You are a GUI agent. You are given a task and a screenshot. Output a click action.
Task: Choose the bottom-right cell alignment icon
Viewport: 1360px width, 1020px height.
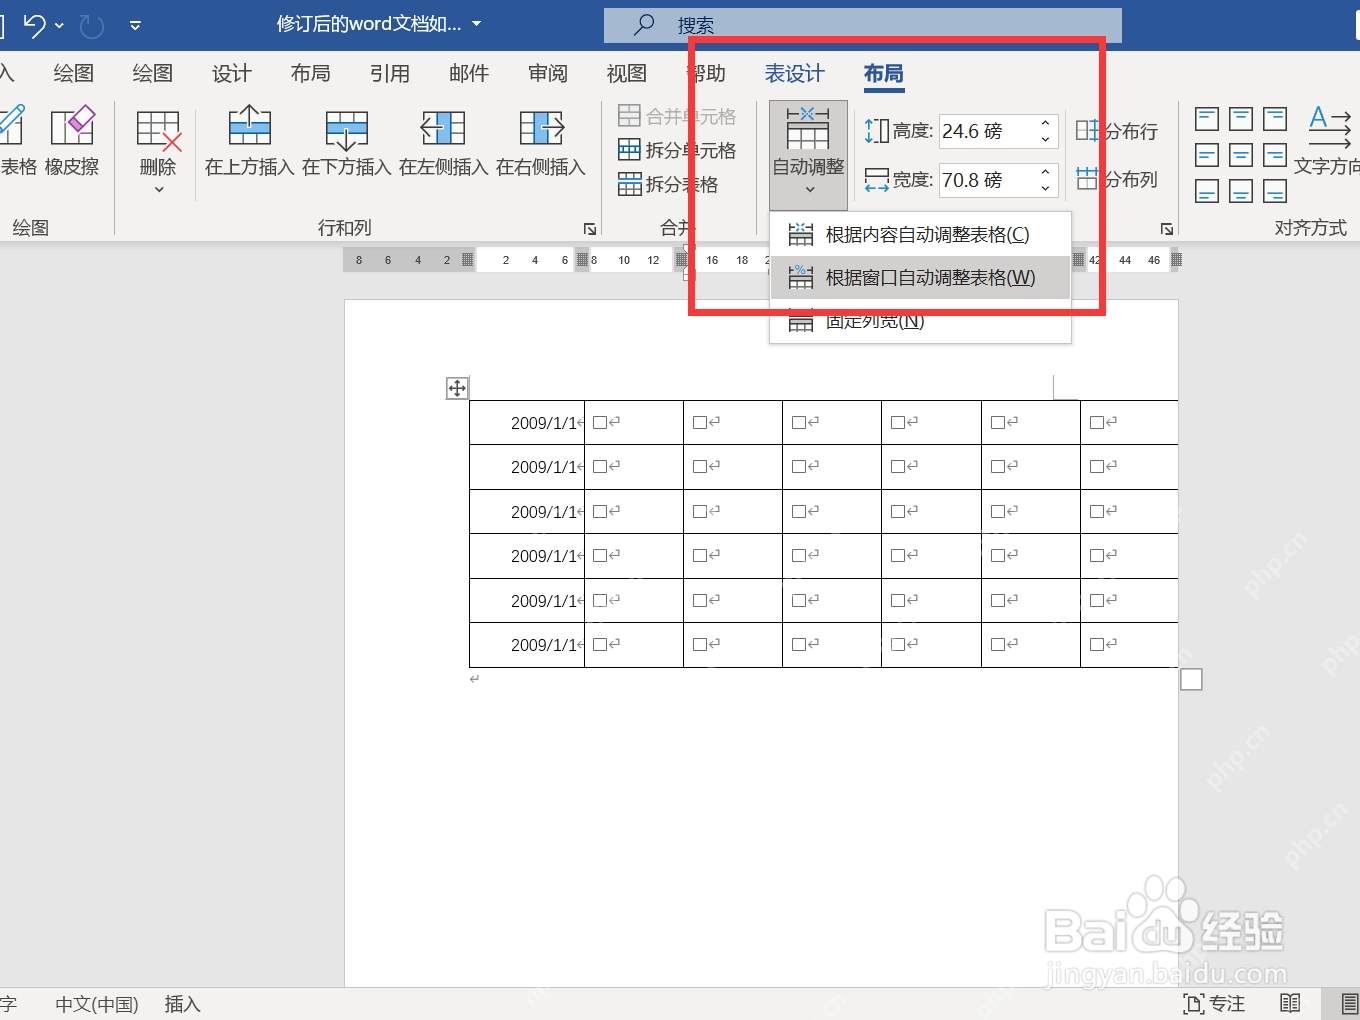point(1275,191)
